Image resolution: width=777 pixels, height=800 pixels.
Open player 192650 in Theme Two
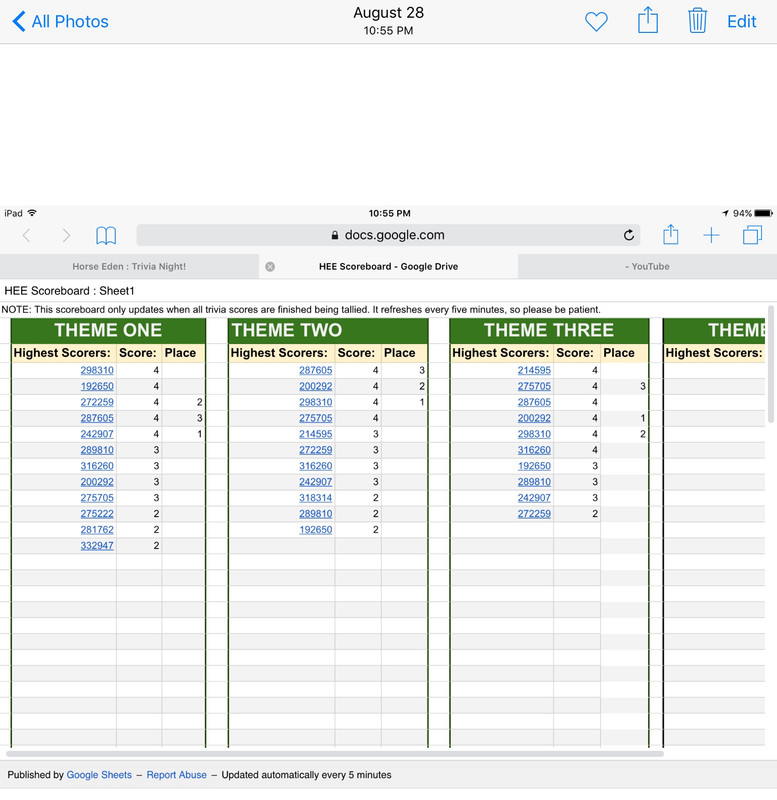pos(315,530)
